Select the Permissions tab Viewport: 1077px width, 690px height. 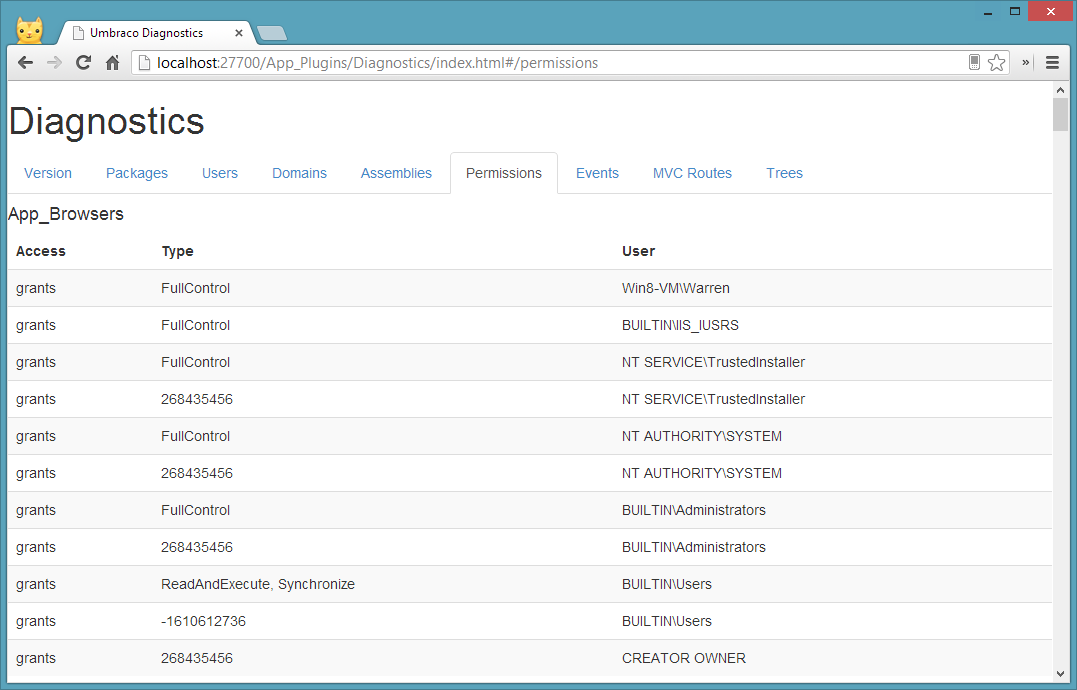point(504,173)
